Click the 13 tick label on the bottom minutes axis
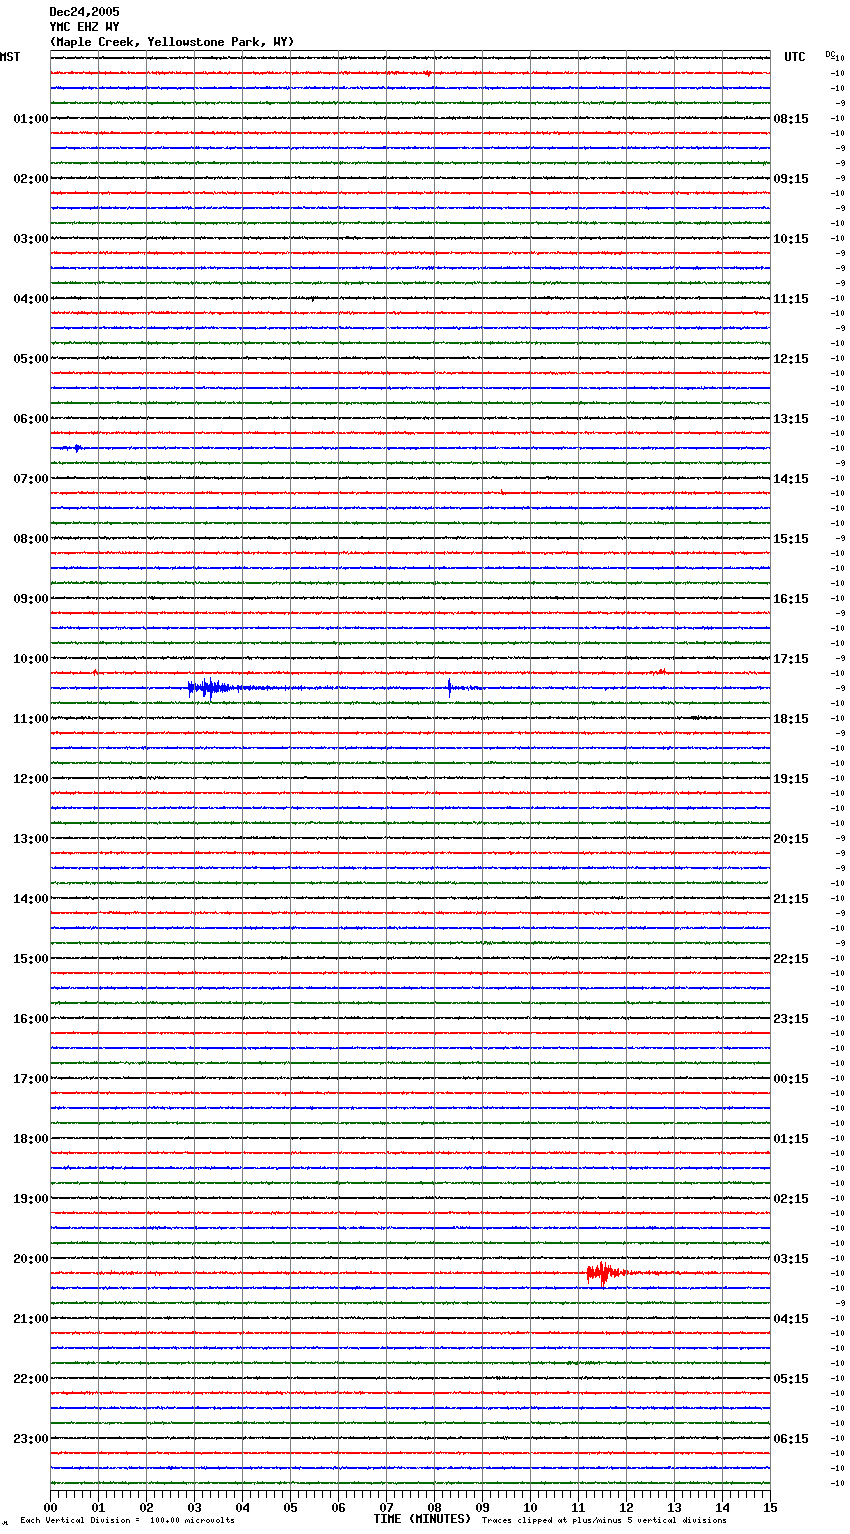The image size is (850, 1534). [674, 1508]
